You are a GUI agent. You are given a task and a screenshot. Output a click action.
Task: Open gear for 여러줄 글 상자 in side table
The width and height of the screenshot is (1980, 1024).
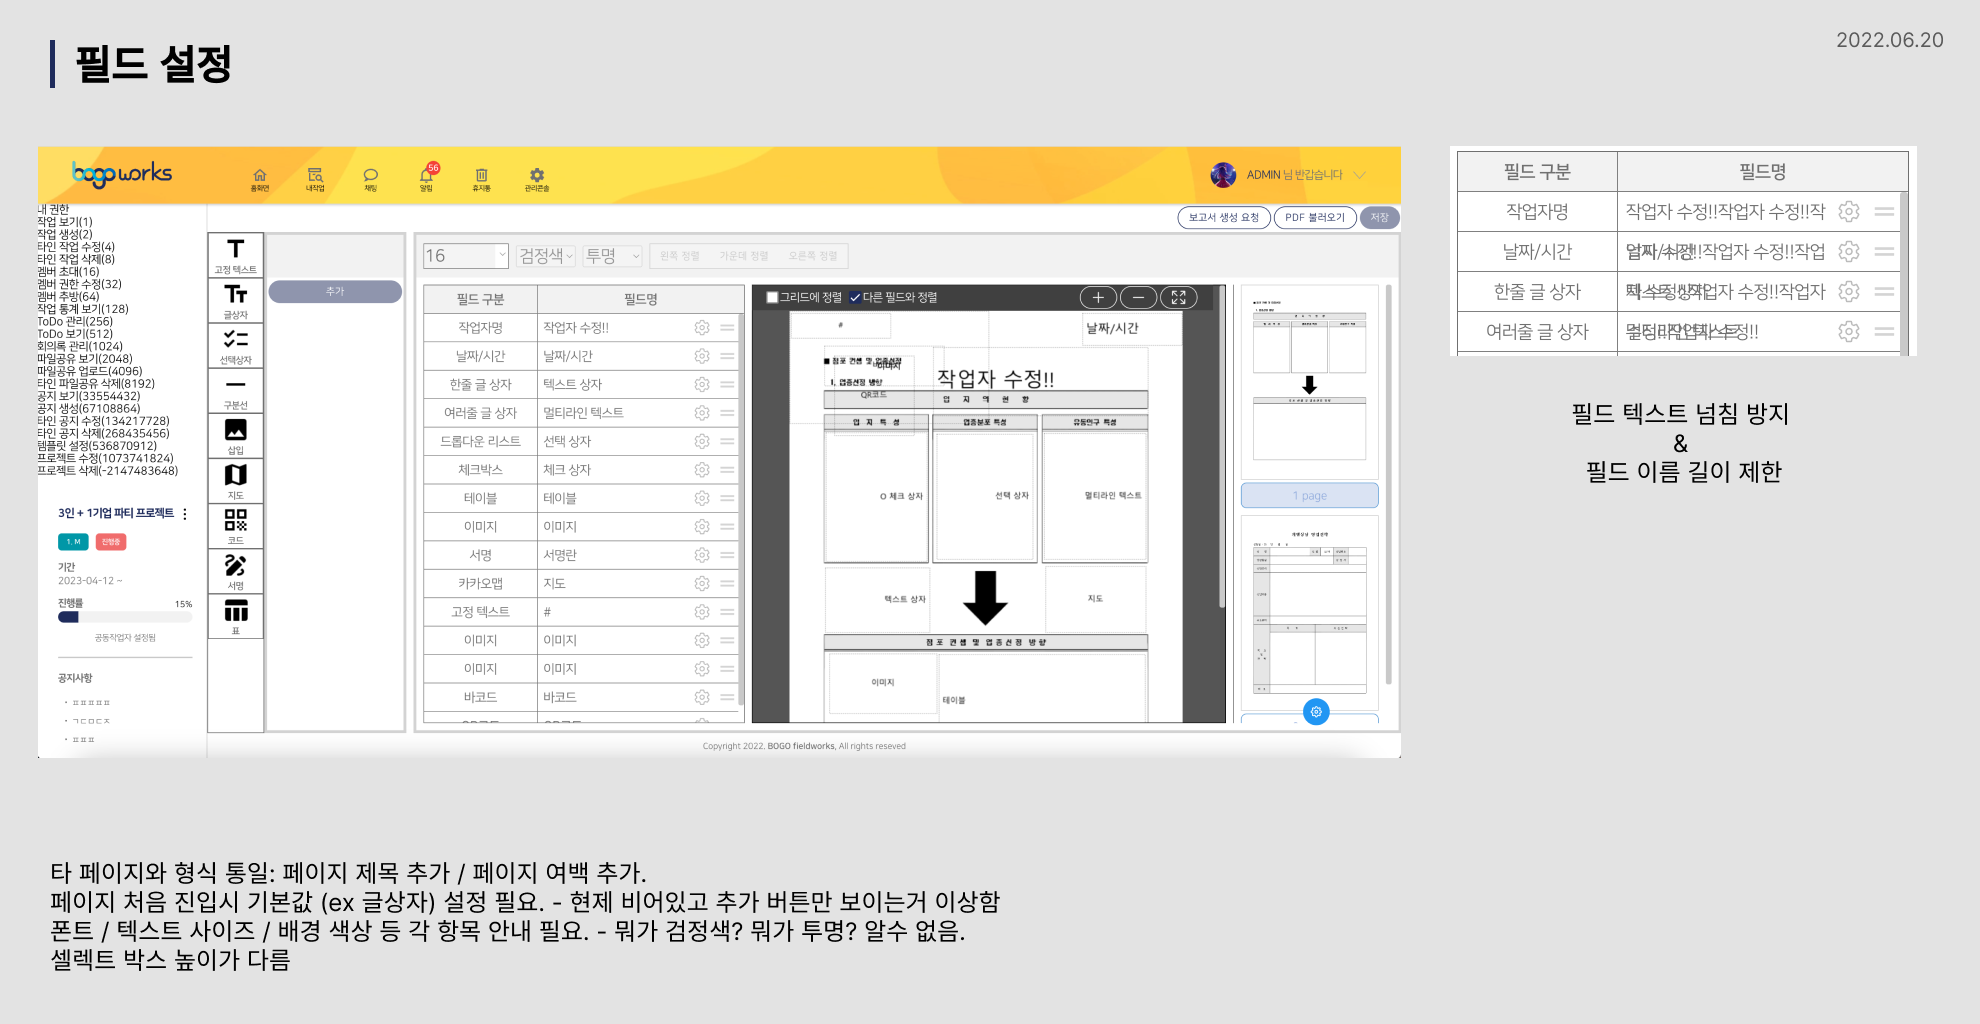(1849, 331)
